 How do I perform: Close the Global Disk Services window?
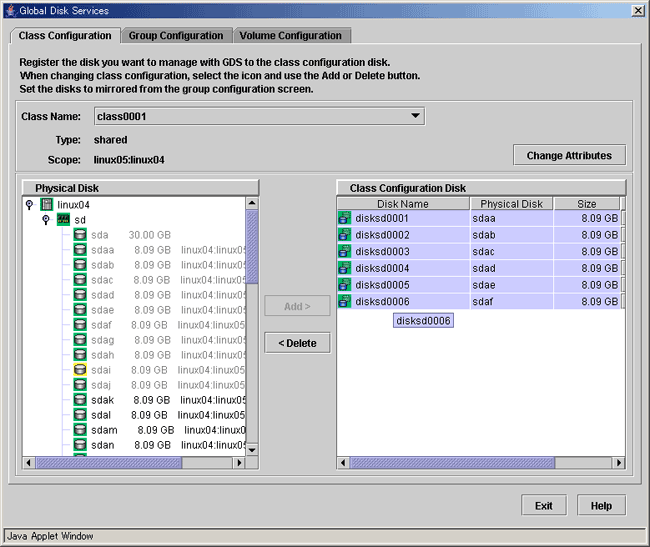pyautogui.click(x=638, y=10)
